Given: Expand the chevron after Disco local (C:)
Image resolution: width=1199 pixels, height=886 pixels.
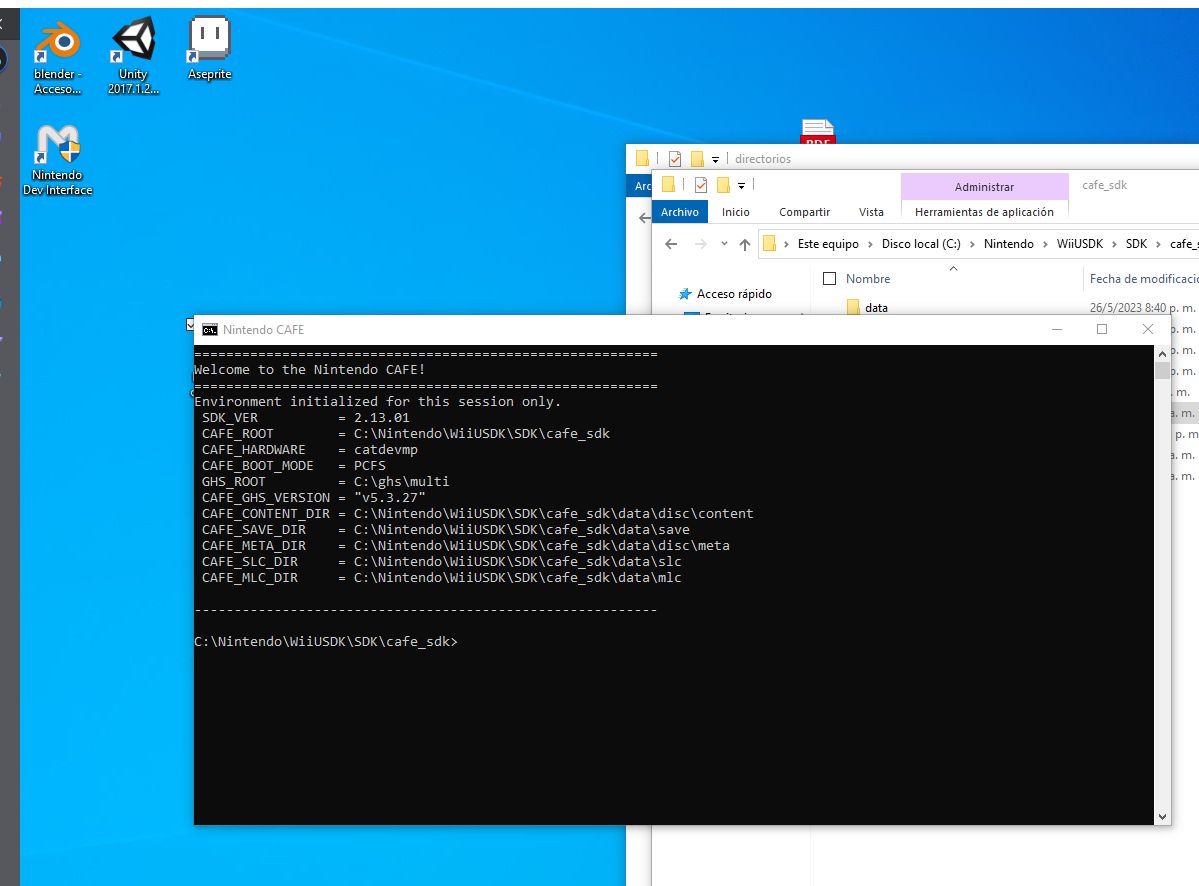Looking at the screenshot, I should [x=972, y=244].
